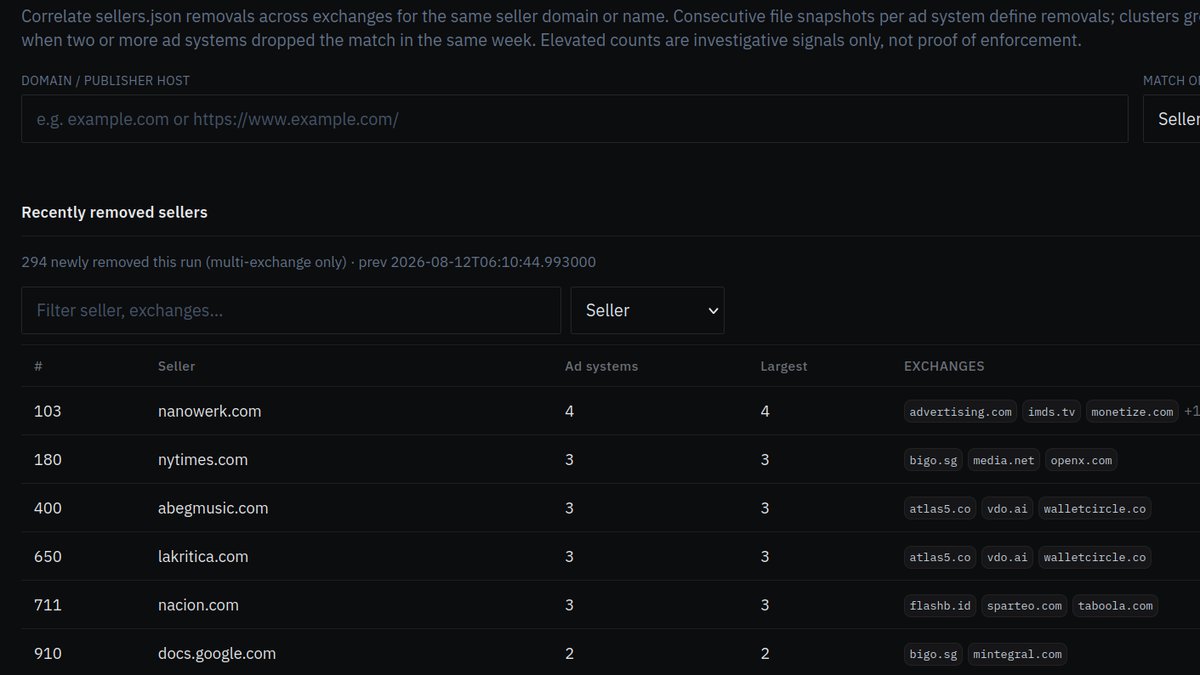The image size is (1200, 675).
Task: Click row number 103
Action: (47, 411)
